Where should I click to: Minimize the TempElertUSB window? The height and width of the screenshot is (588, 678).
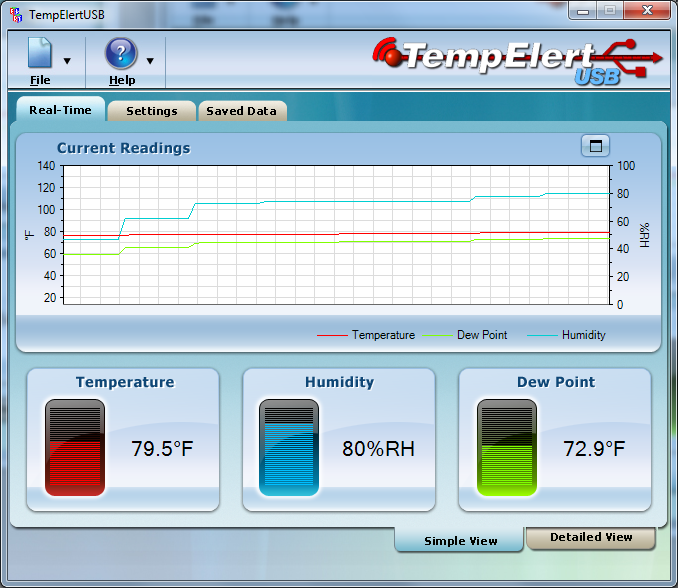coord(583,11)
